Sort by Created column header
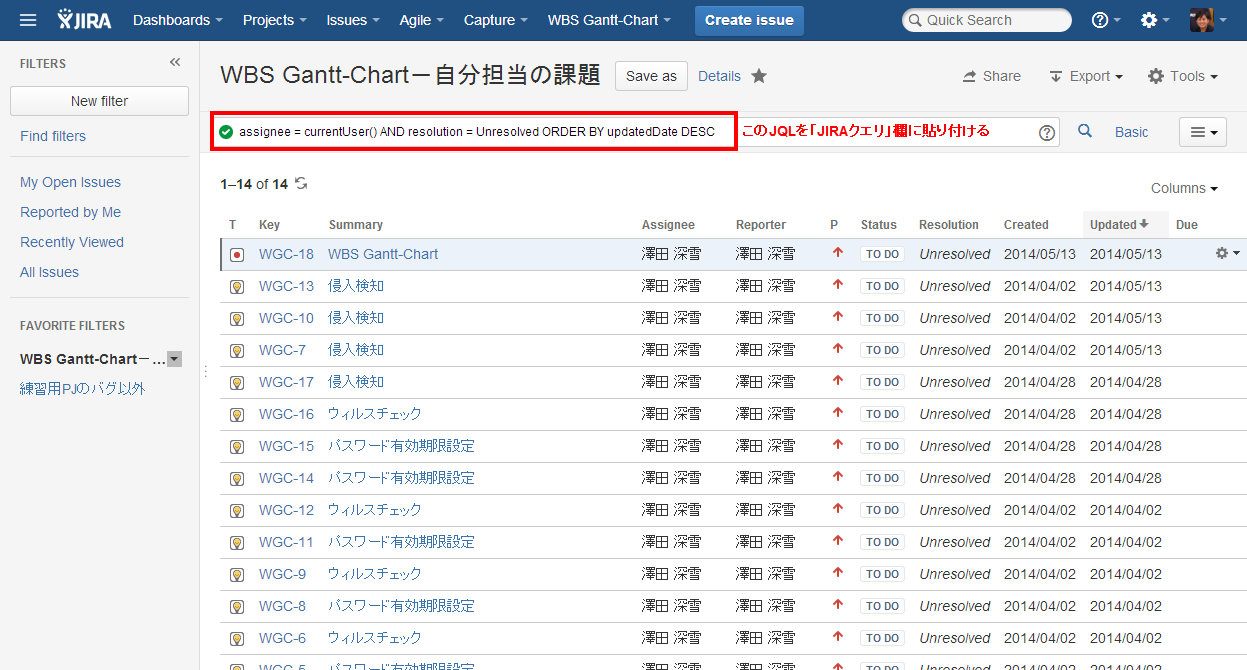Viewport: 1247px width, 670px height. pyautogui.click(x=1026, y=225)
